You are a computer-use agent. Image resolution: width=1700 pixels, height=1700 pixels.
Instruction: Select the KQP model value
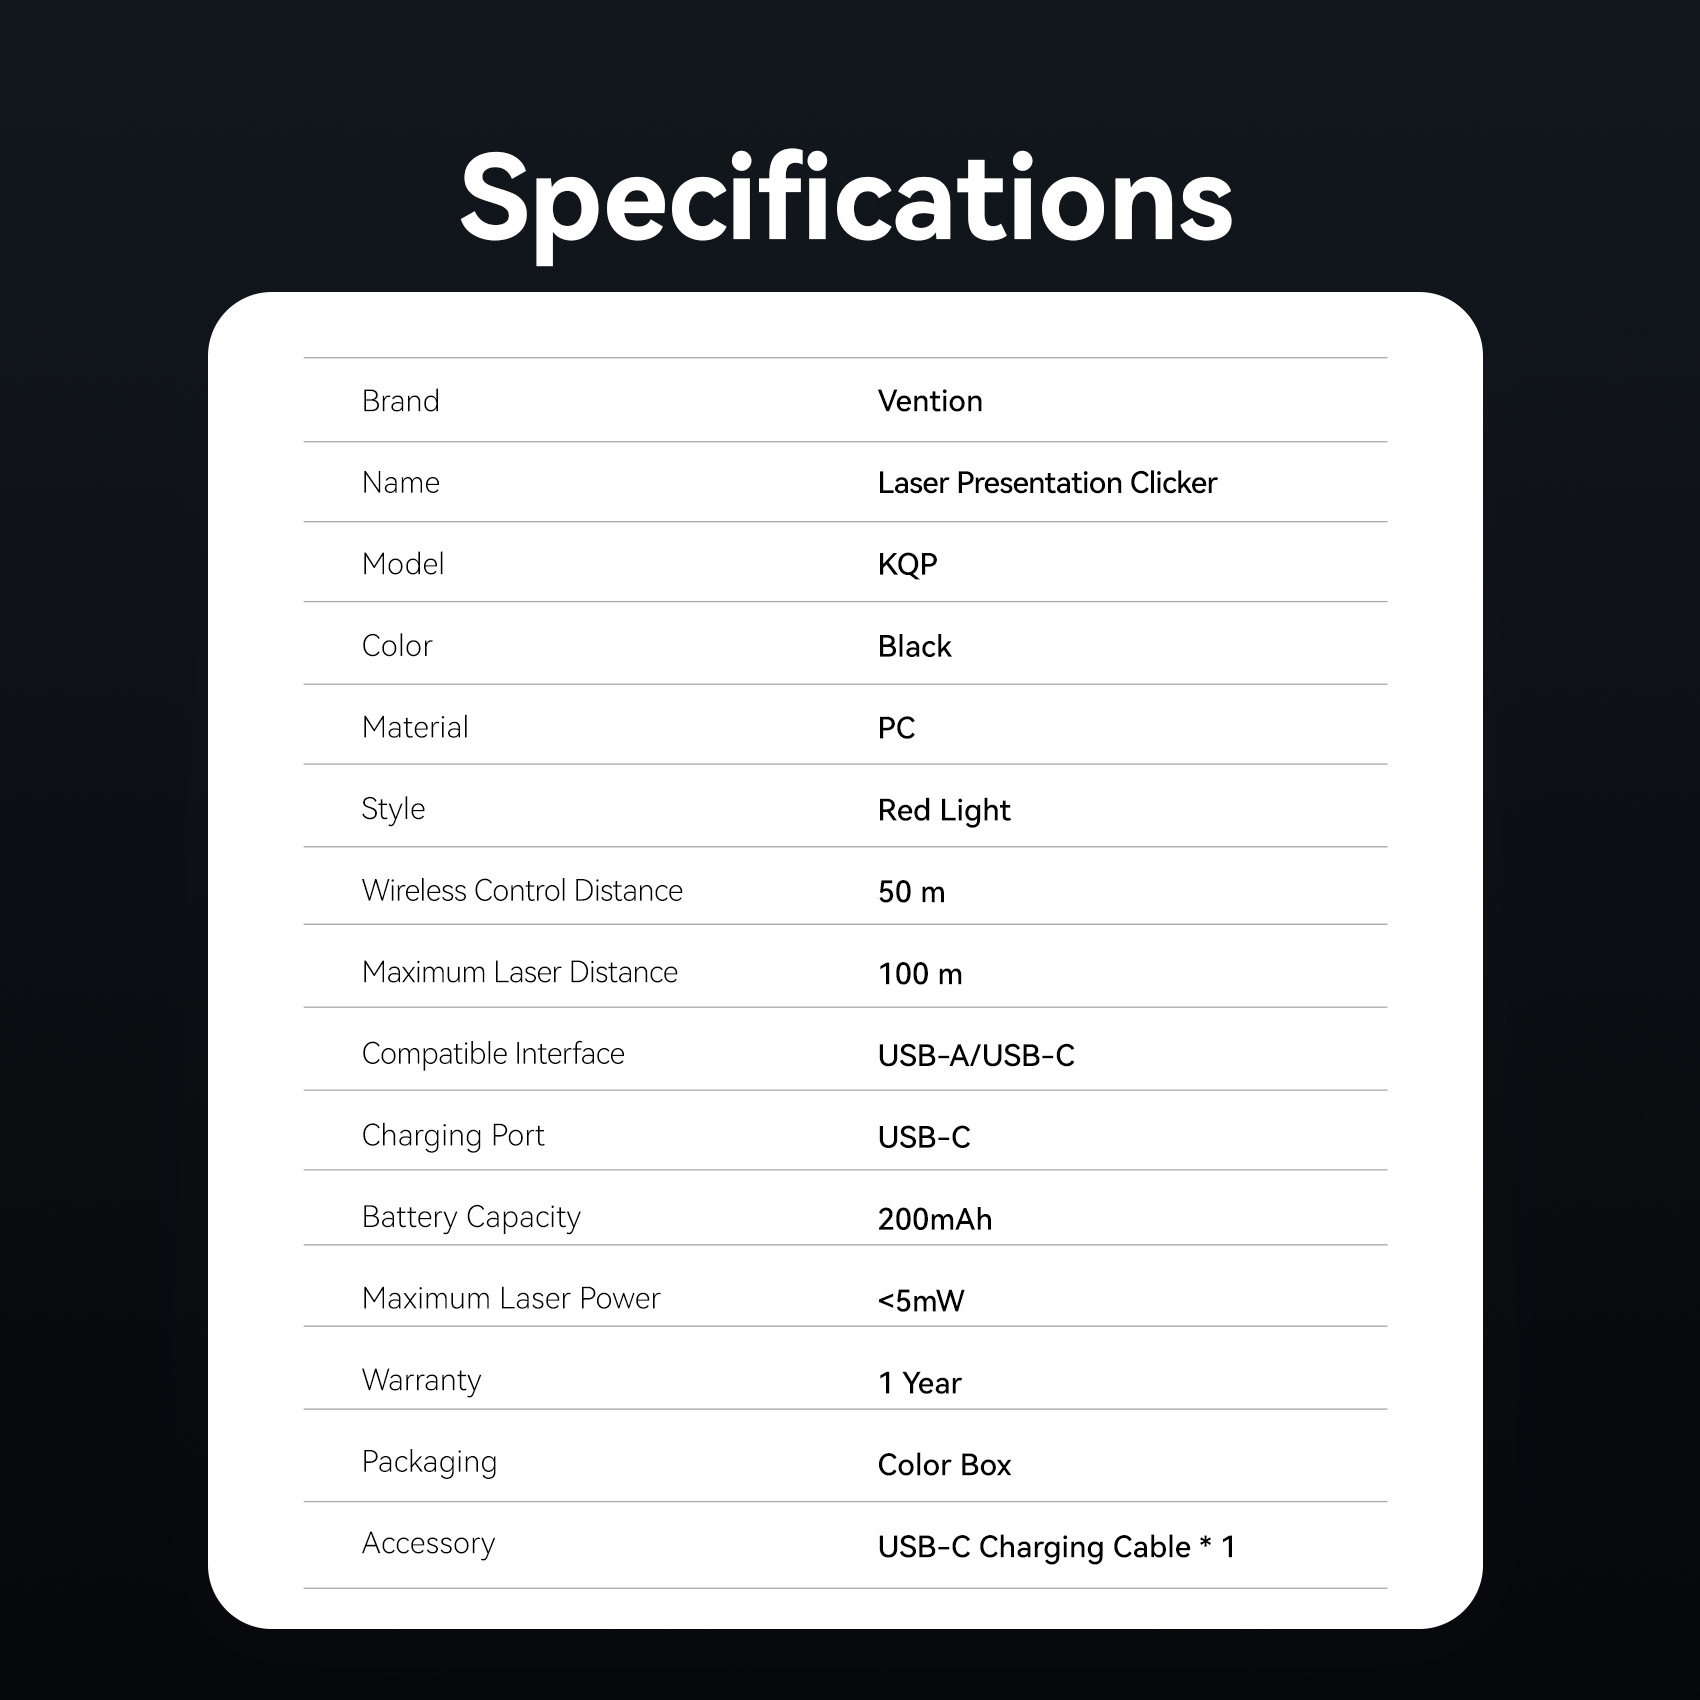coord(907,564)
